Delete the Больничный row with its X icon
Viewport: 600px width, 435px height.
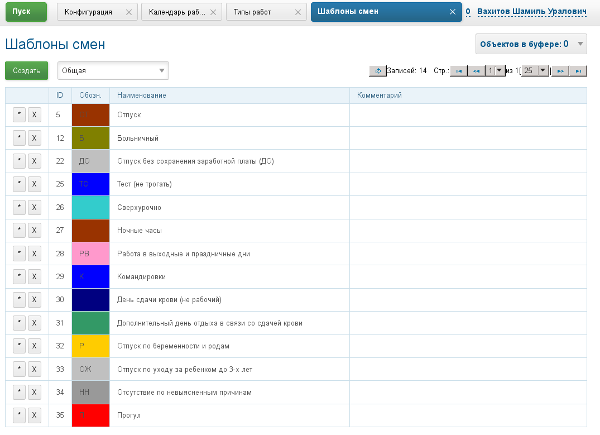[x=33, y=138]
